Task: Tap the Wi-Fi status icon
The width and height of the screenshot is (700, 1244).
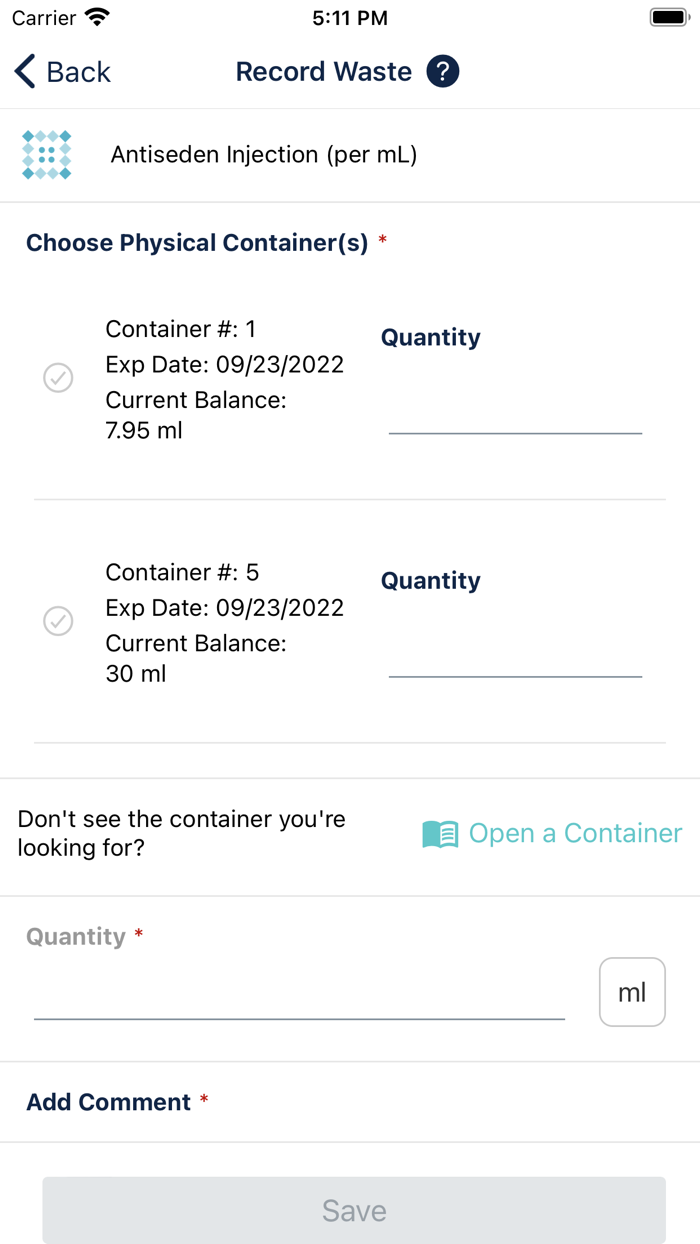Action: [97, 17]
